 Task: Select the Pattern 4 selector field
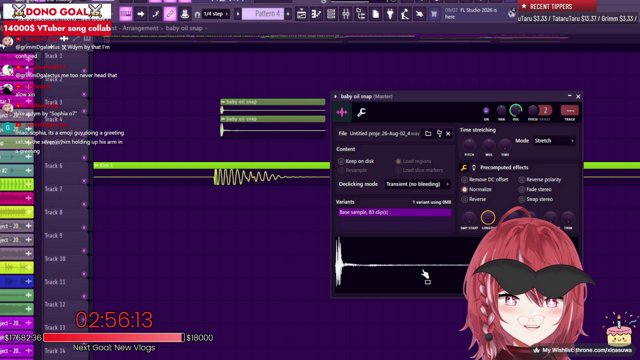[263, 14]
